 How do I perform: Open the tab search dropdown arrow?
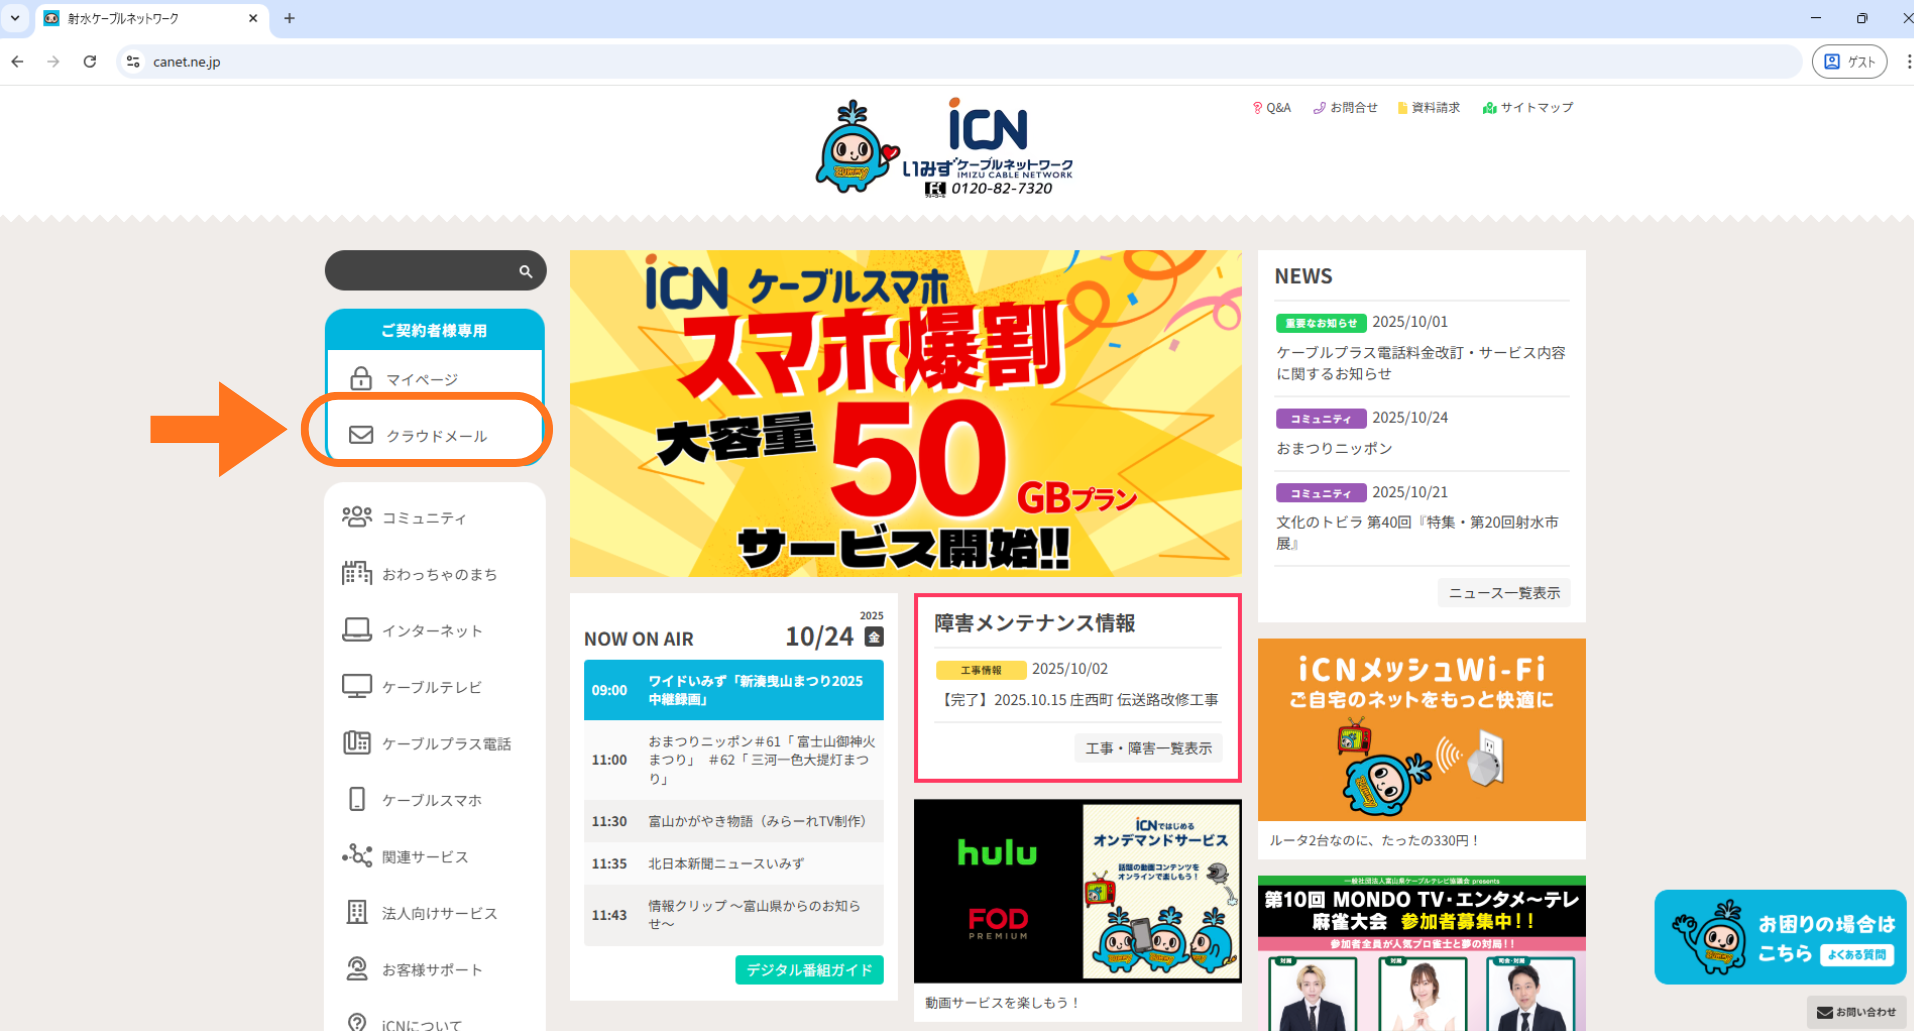point(15,18)
